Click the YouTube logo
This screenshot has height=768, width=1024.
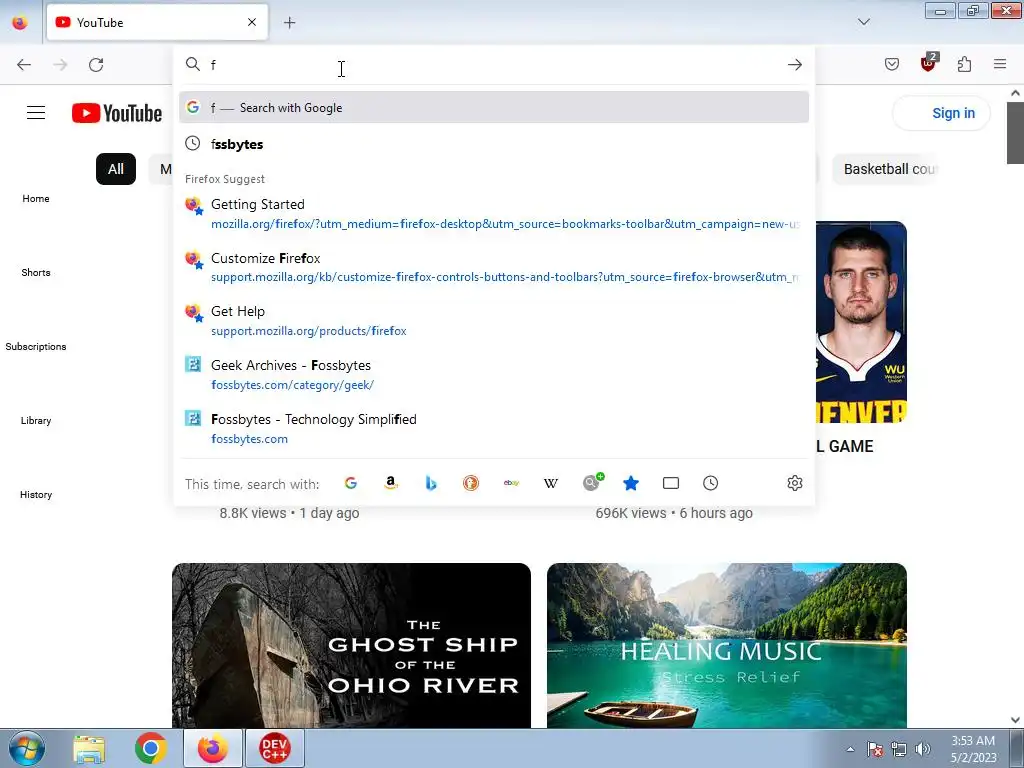pyautogui.click(x=117, y=113)
